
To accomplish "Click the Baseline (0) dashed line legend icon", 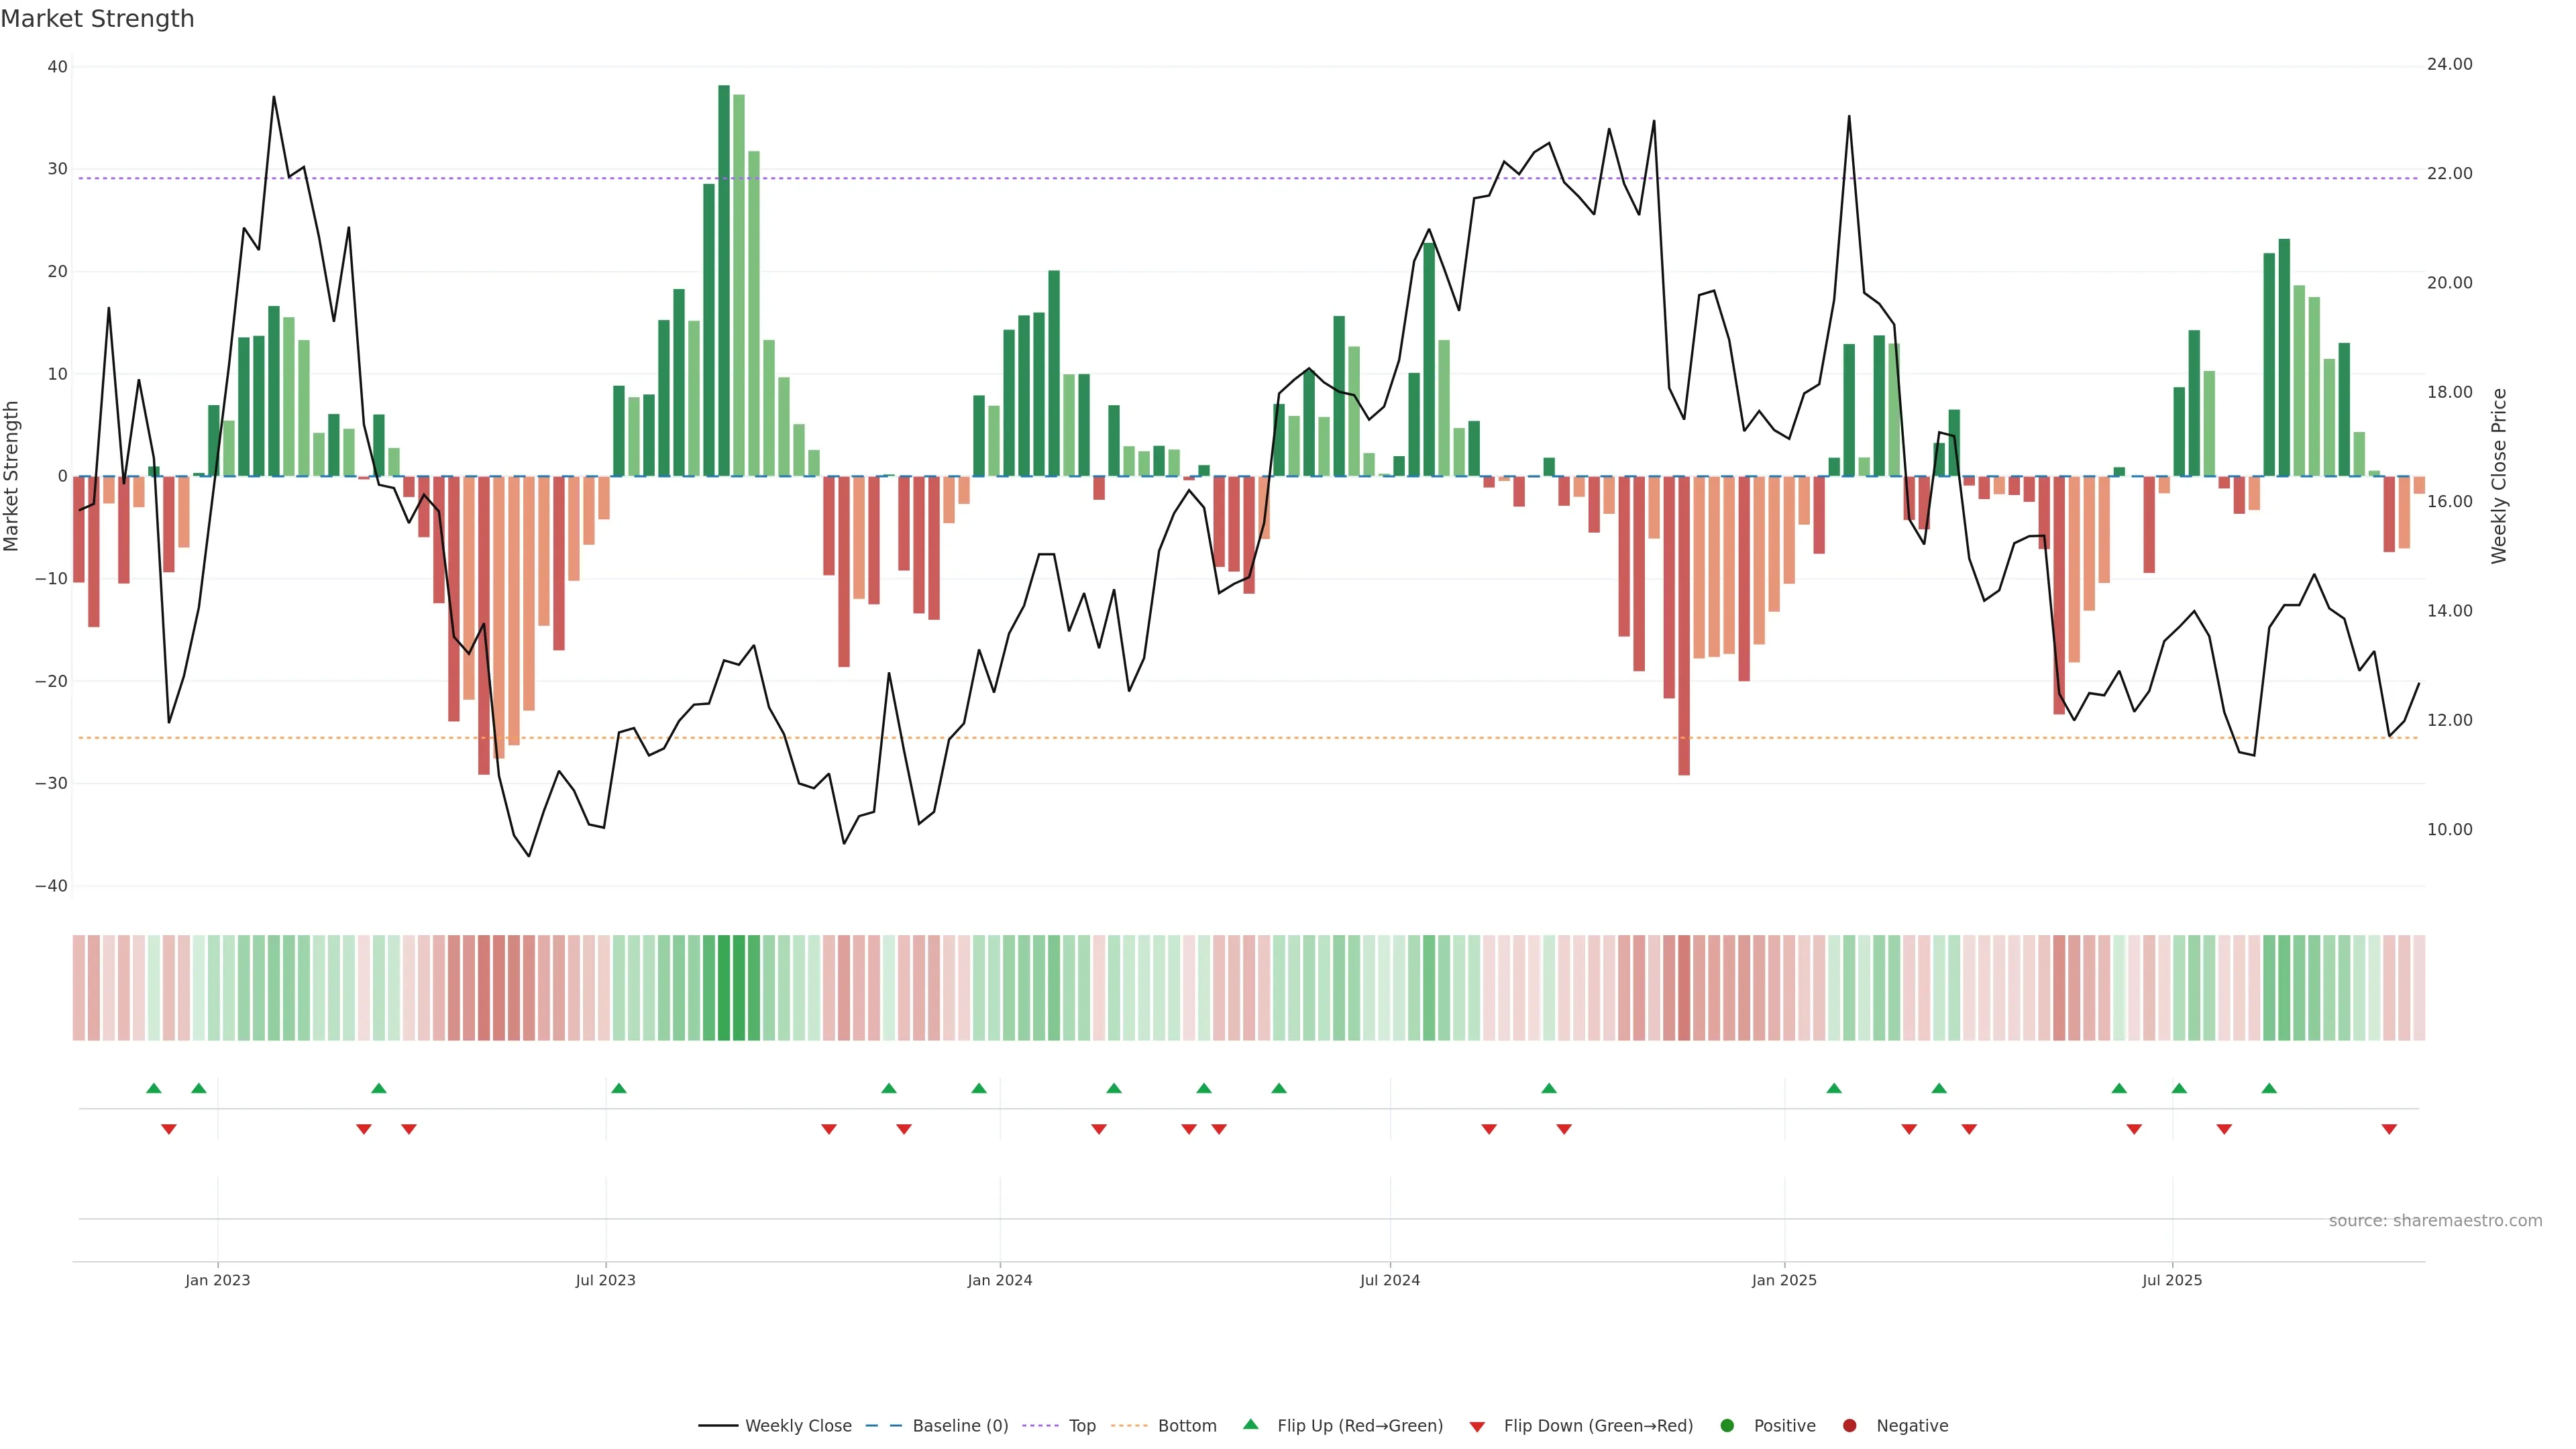I will (x=883, y=1426).
